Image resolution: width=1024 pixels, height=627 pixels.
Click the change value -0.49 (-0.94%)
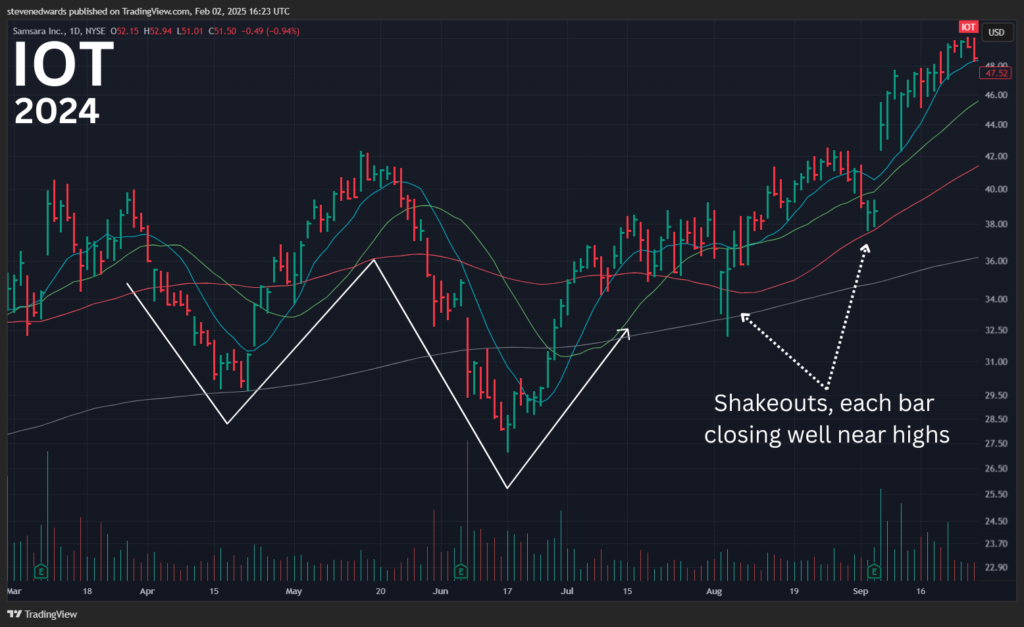click(270, 31)
